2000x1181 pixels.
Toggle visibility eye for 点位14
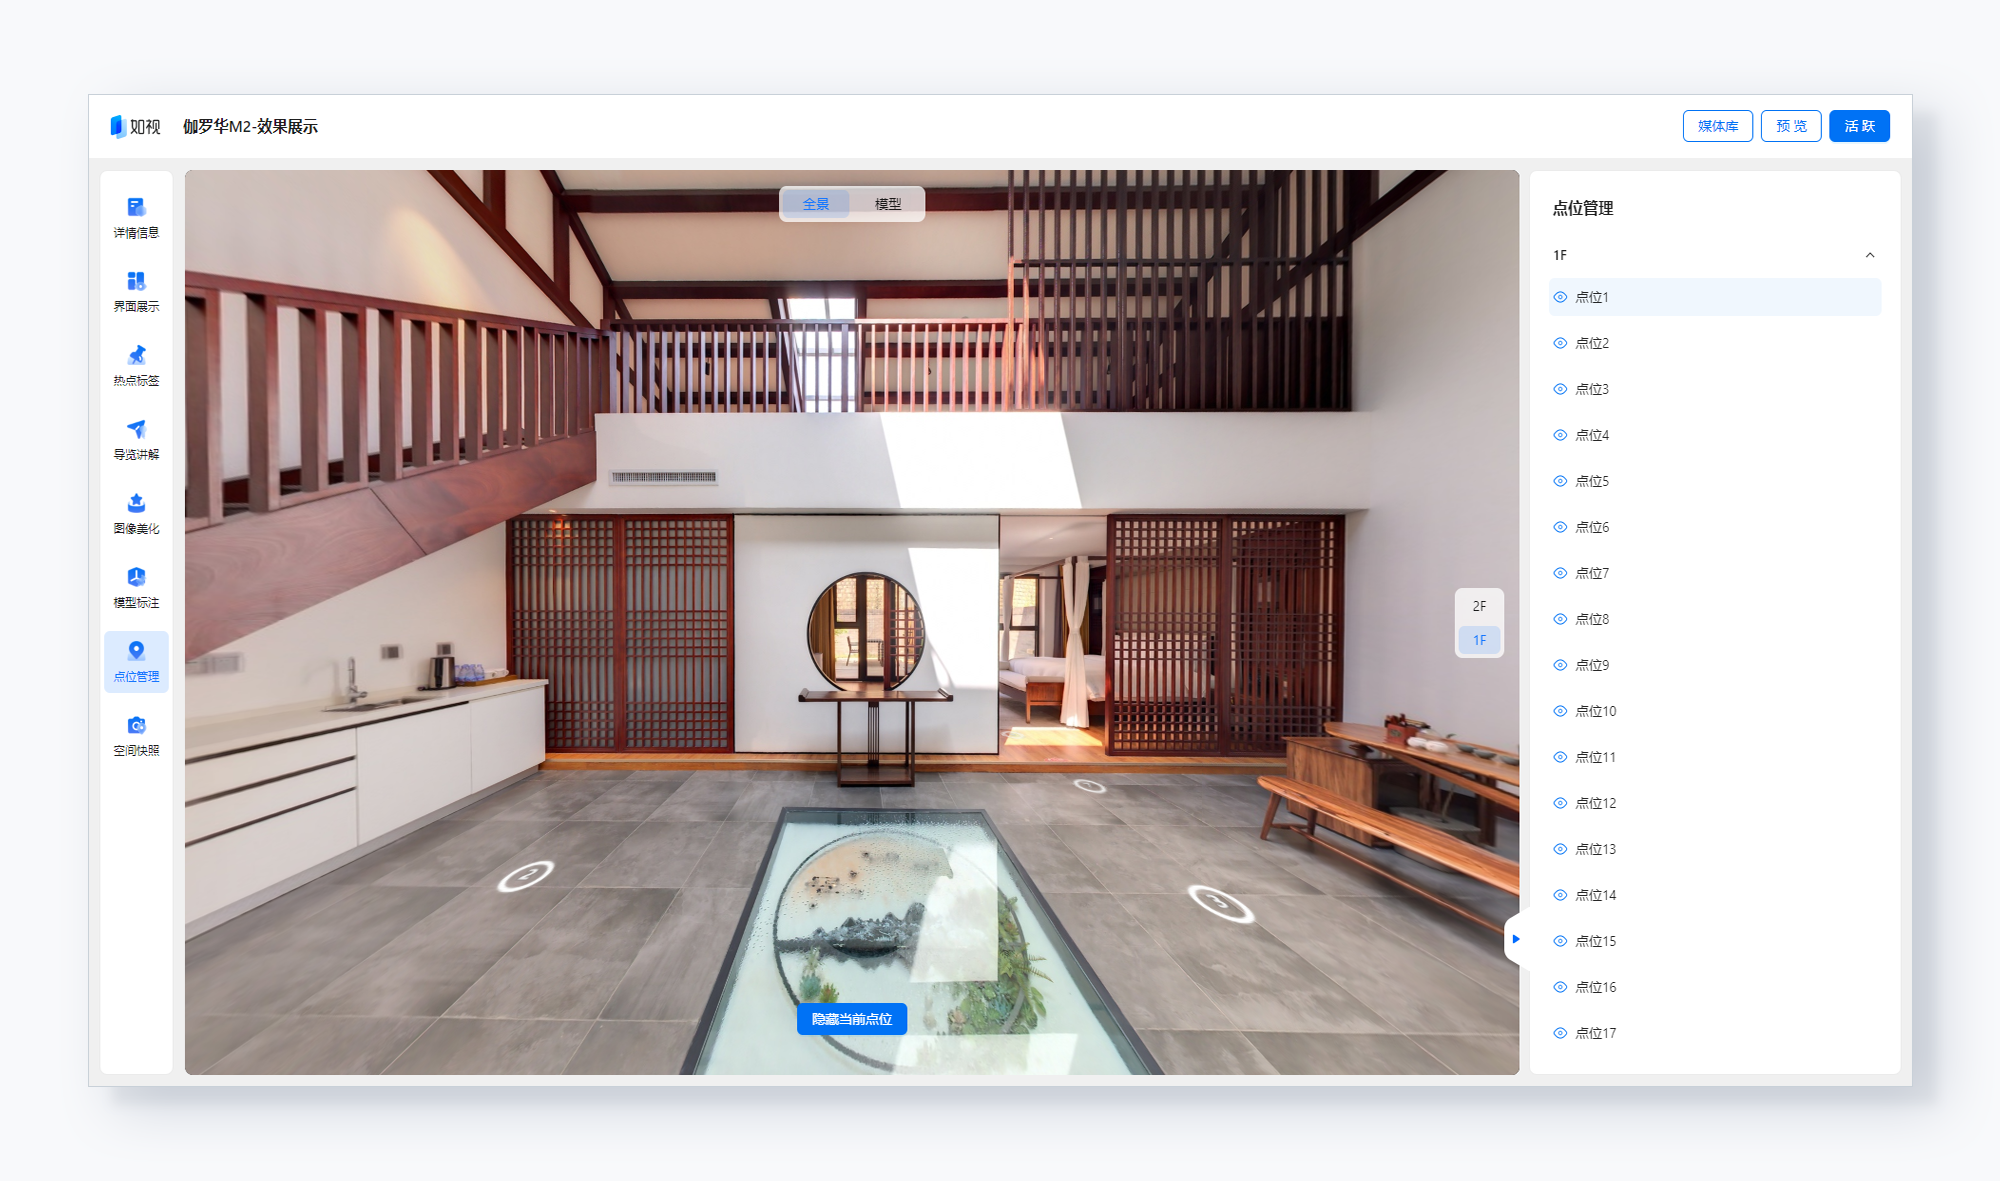1560,895
